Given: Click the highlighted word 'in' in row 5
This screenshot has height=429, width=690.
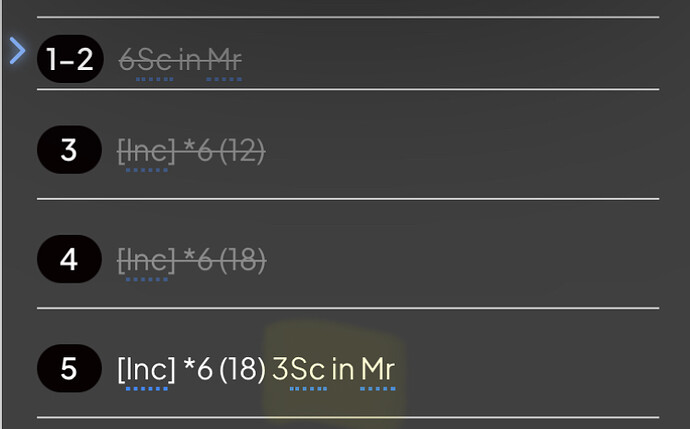Looking at the screenshot, I should (343, 369).
